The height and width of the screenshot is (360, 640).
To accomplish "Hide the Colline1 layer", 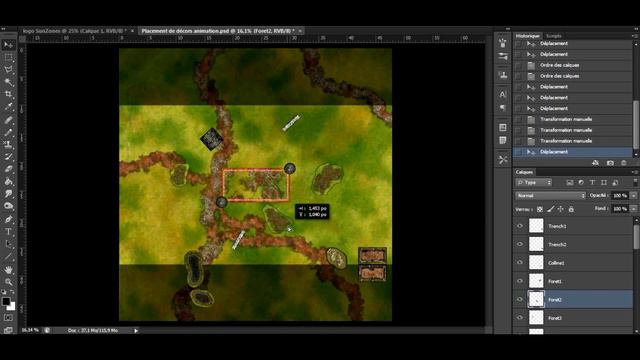I will pyautogui.click(x=520, y=262).
